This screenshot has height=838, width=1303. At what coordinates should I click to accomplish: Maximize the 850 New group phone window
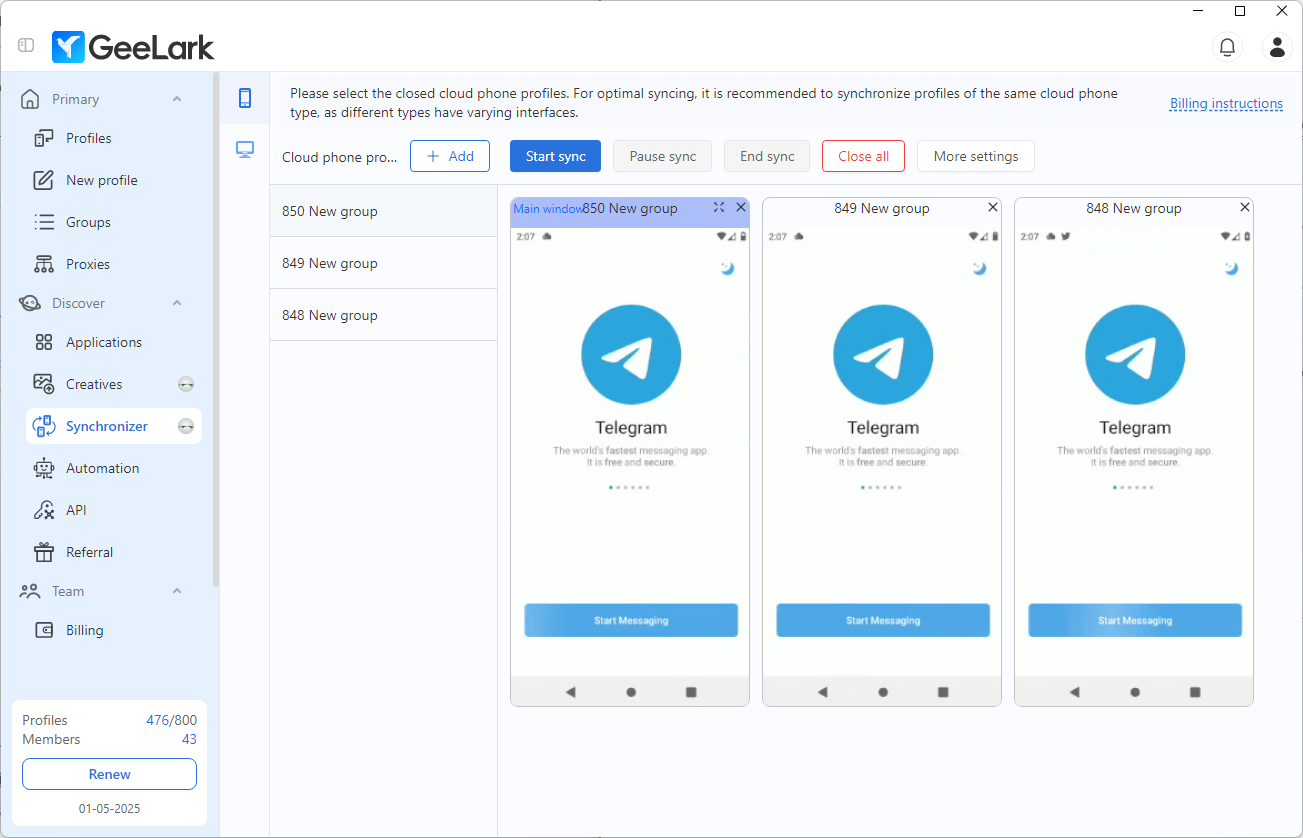tap(719, 207)
